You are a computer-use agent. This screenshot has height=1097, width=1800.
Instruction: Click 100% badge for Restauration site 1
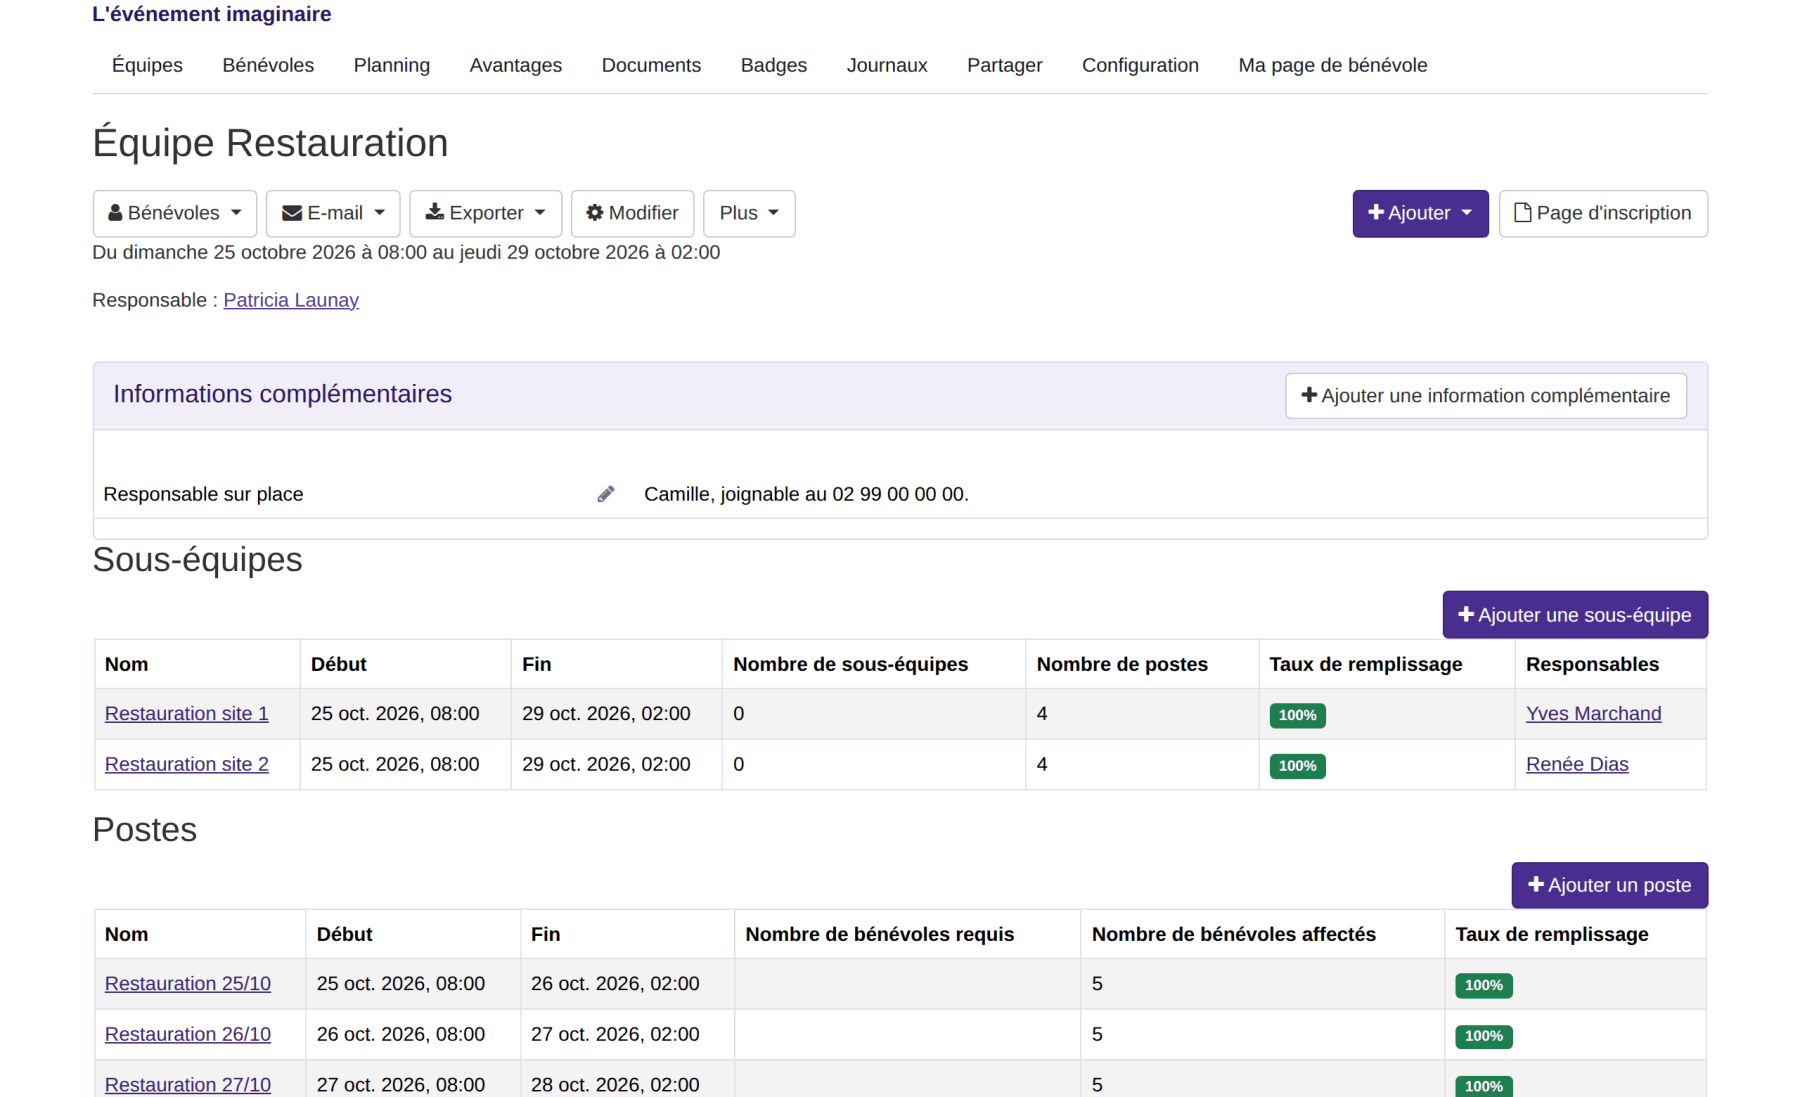click(1297, 716)
